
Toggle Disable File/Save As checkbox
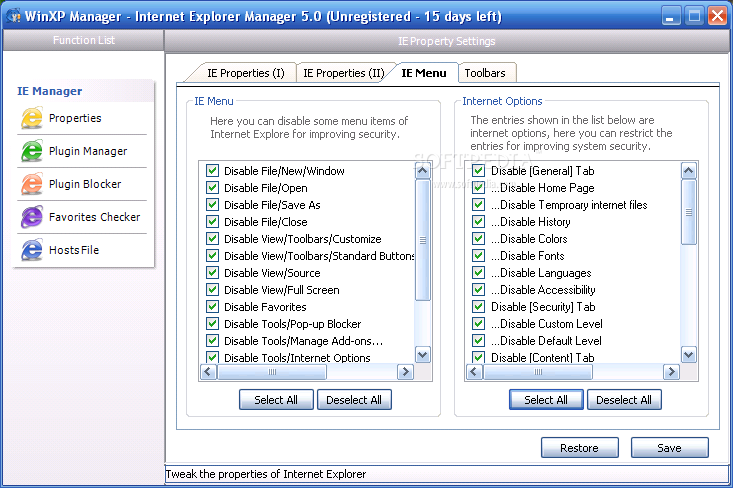pyautogui.click(x=212, y=205)
